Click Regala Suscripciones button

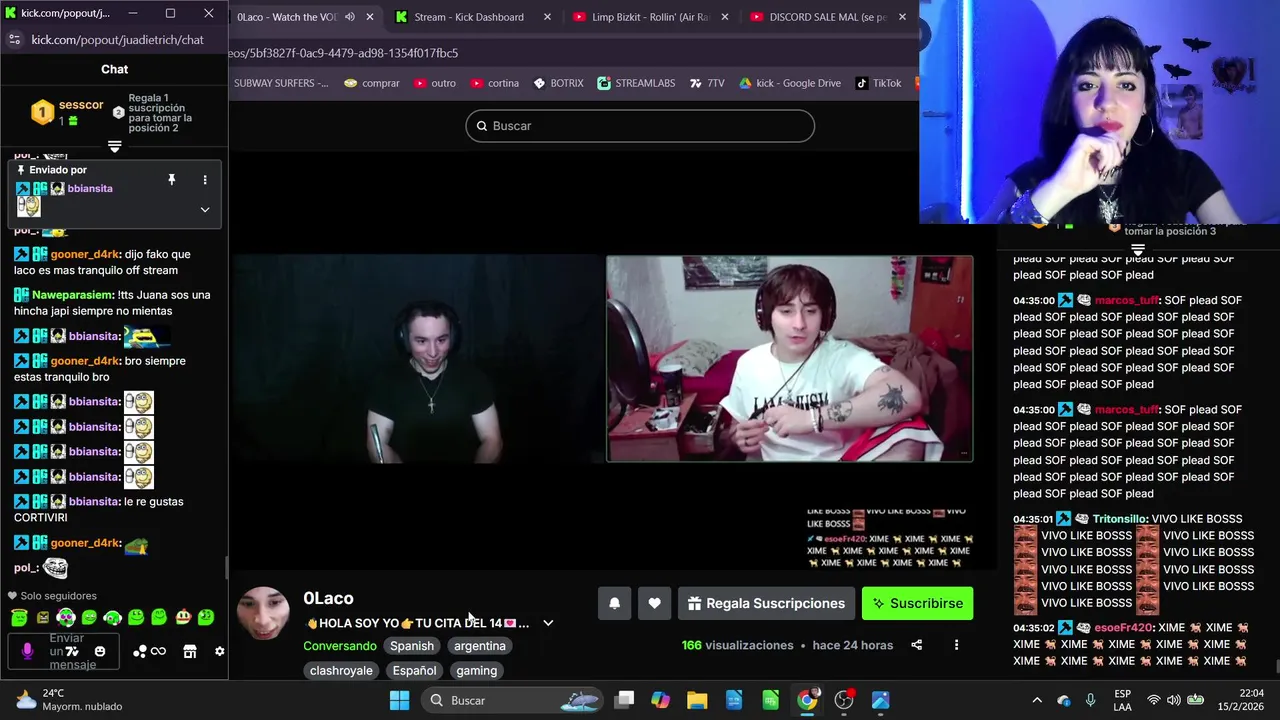[x=766, y=603]
